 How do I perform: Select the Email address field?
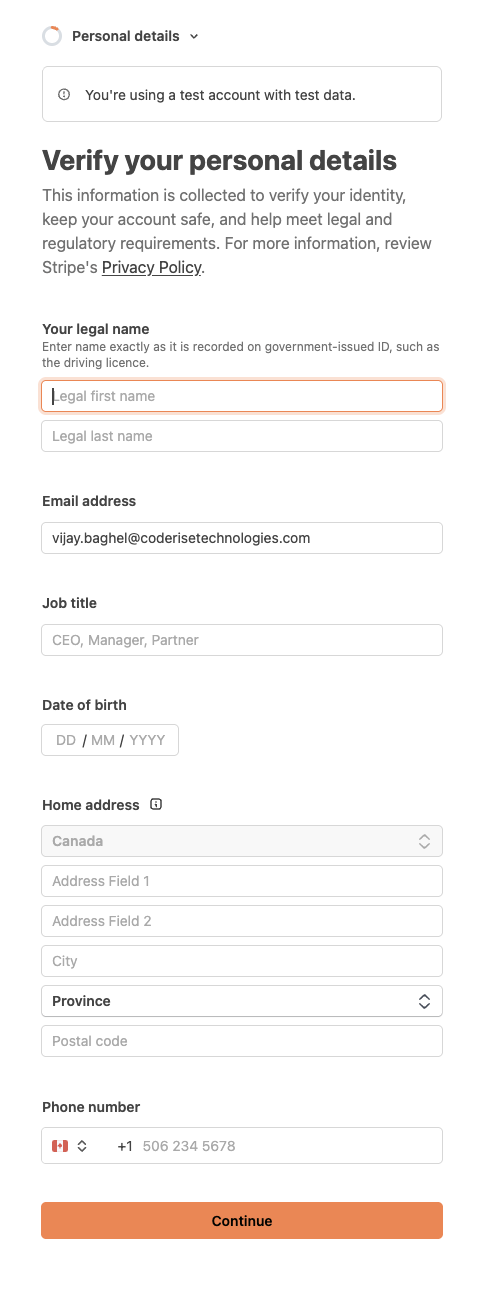(242, 538)
